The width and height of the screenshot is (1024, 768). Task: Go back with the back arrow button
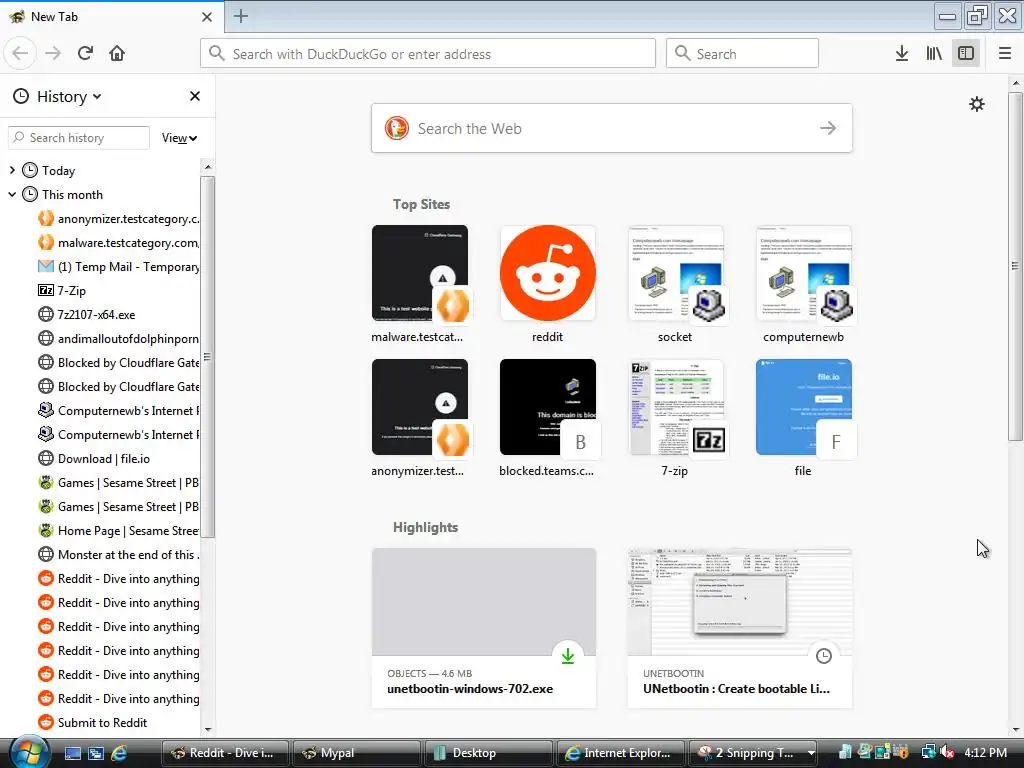[x=20, y=54]
